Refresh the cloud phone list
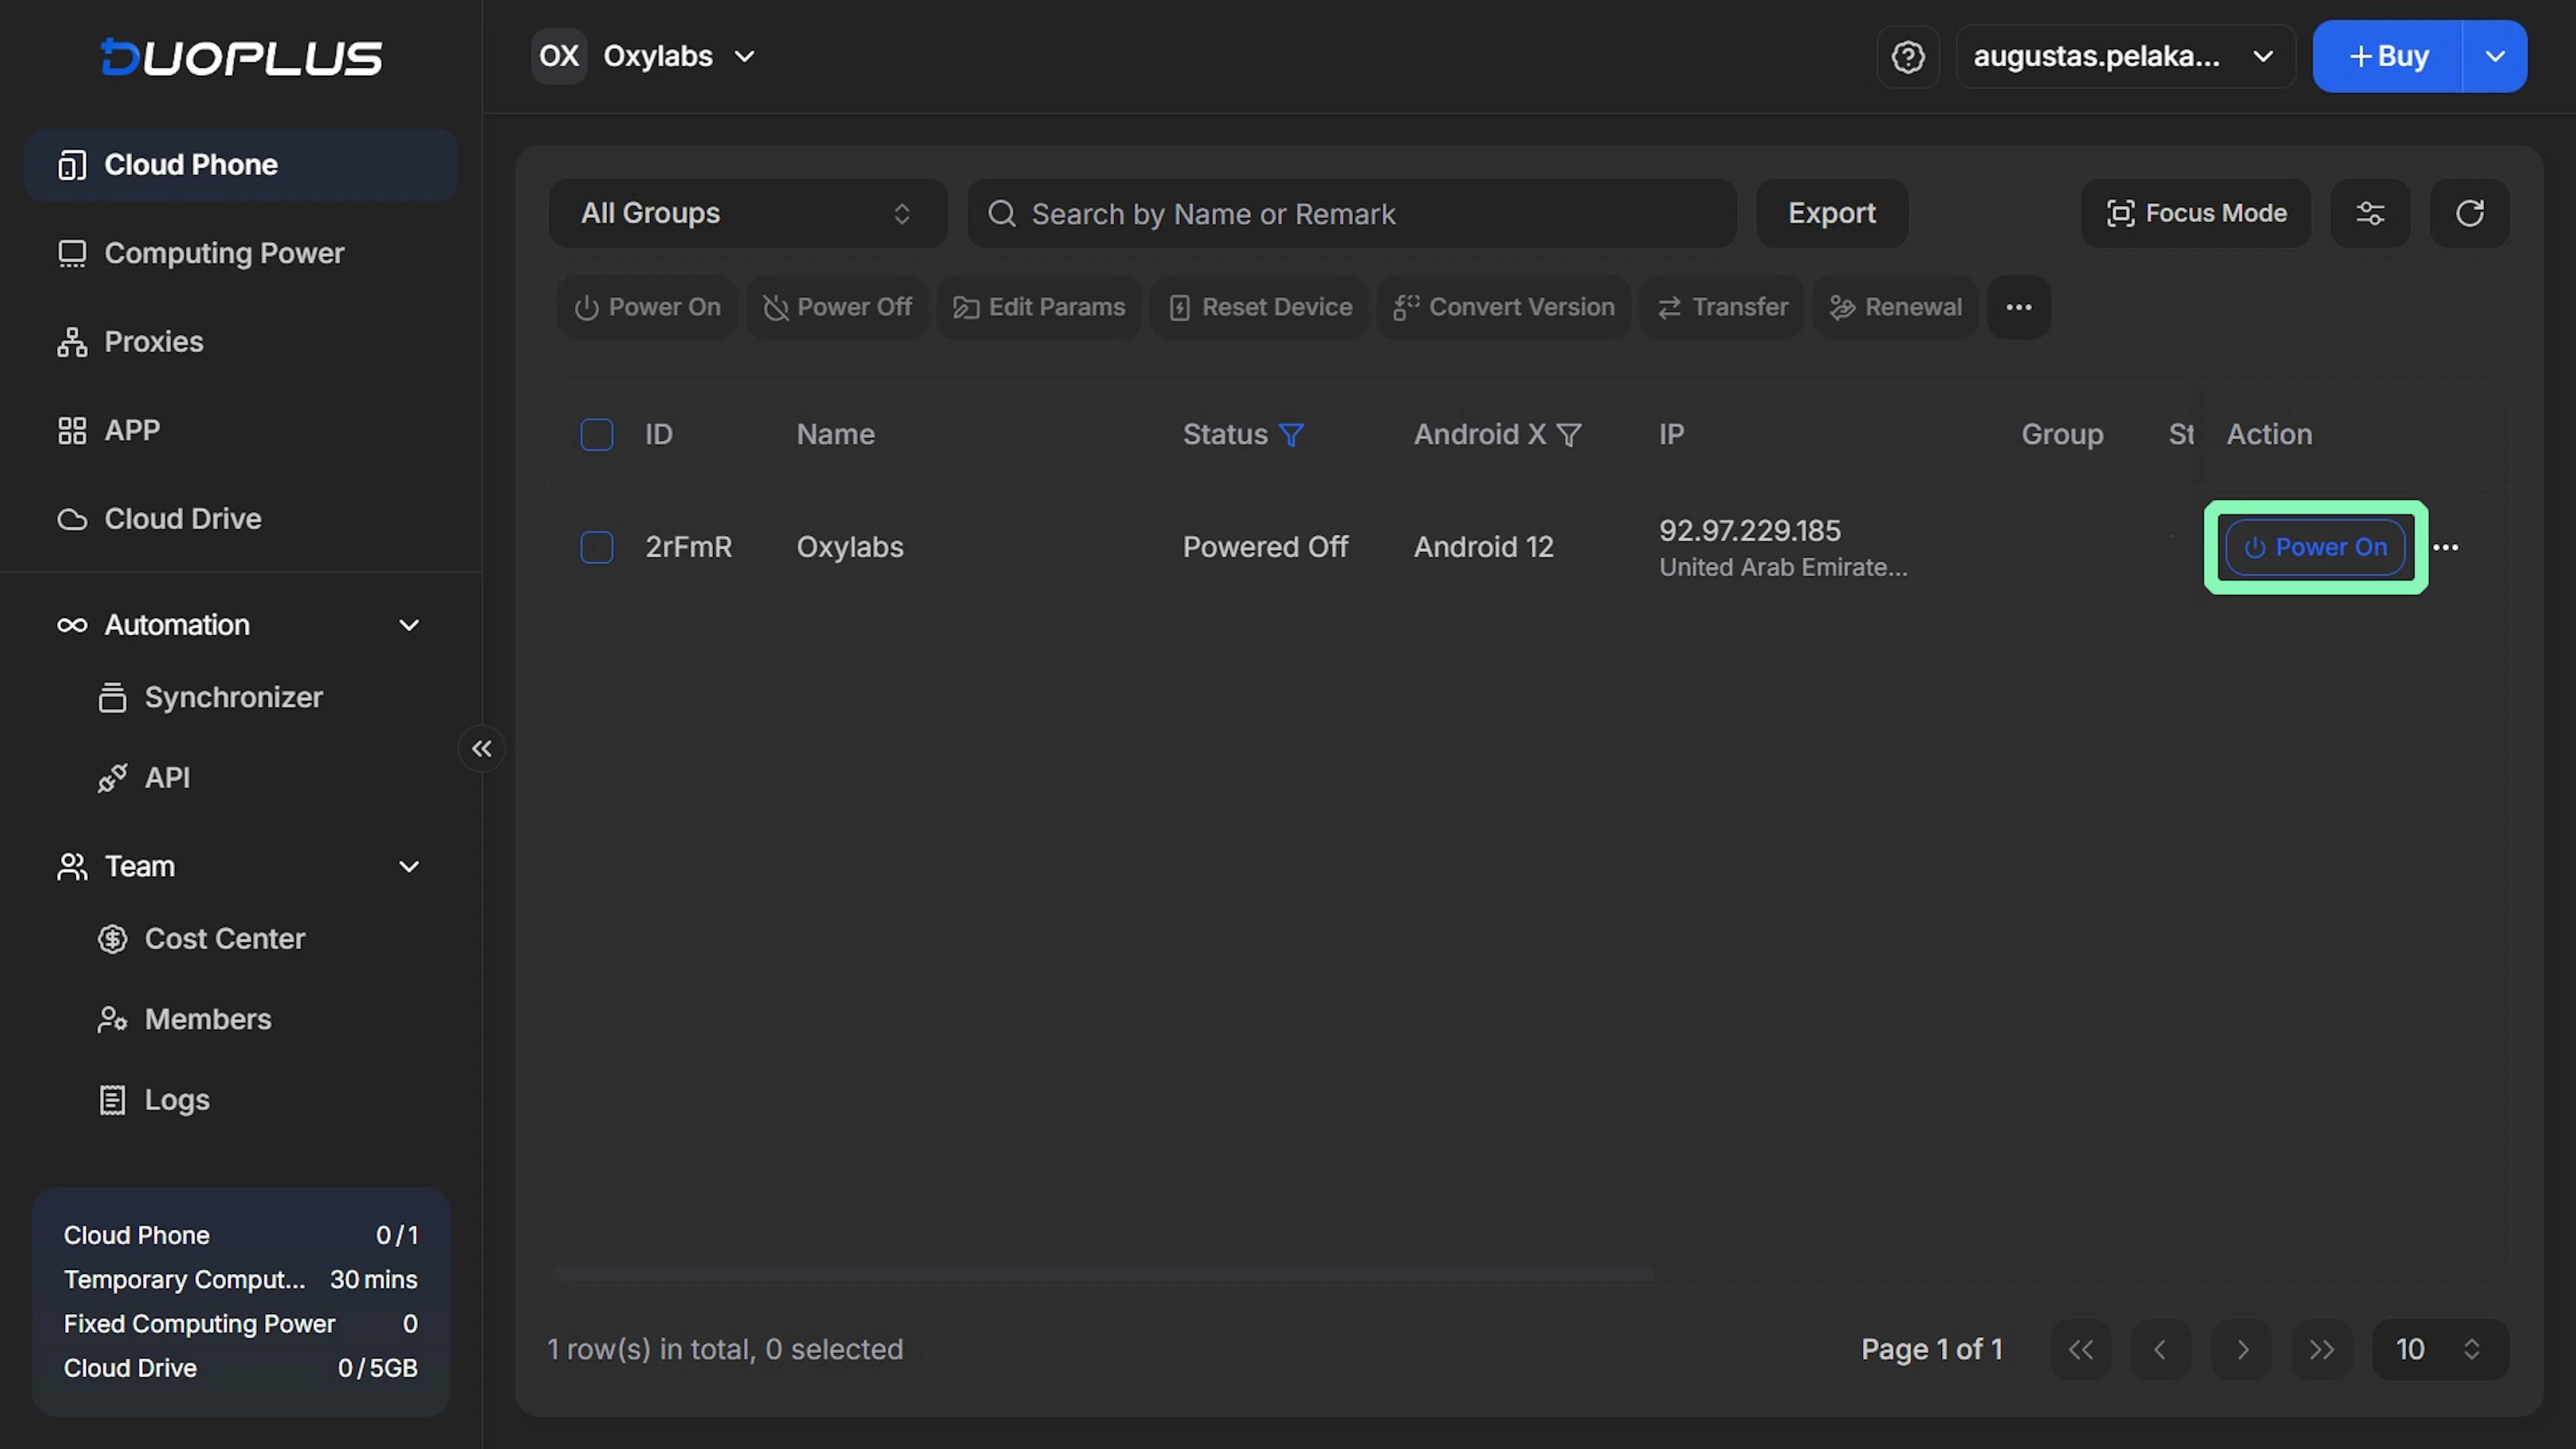This screenshot has width=2576, height=1449. [2470, 213]
